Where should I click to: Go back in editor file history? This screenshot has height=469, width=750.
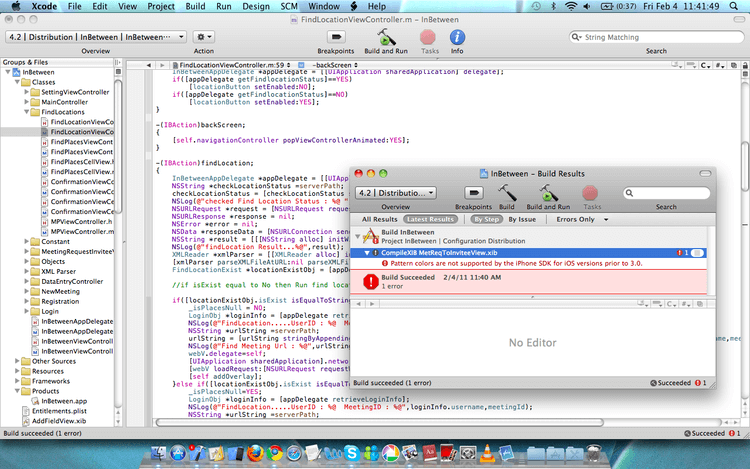(149, 65)
